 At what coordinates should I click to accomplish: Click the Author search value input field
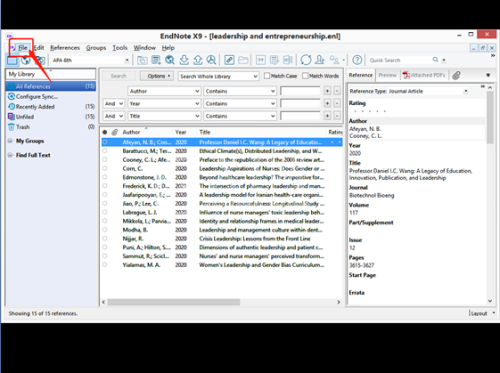(300, 91)
